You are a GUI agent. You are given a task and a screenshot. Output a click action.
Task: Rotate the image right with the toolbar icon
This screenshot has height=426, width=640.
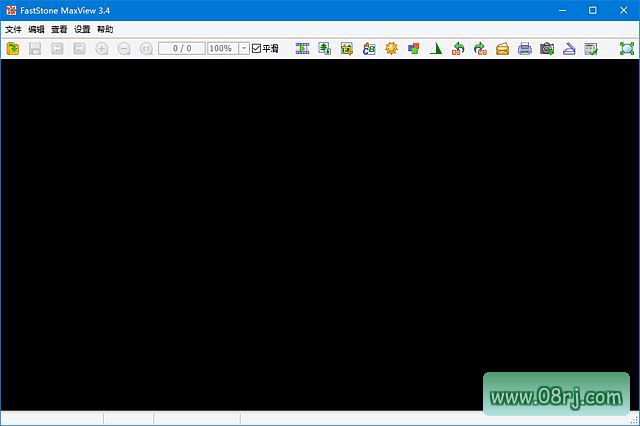click(480, 48)
